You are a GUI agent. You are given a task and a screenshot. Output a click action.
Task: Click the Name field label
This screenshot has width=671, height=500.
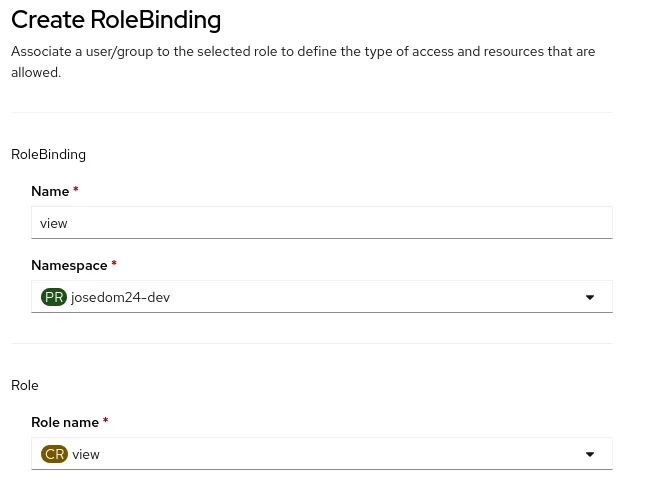(50, 191)
